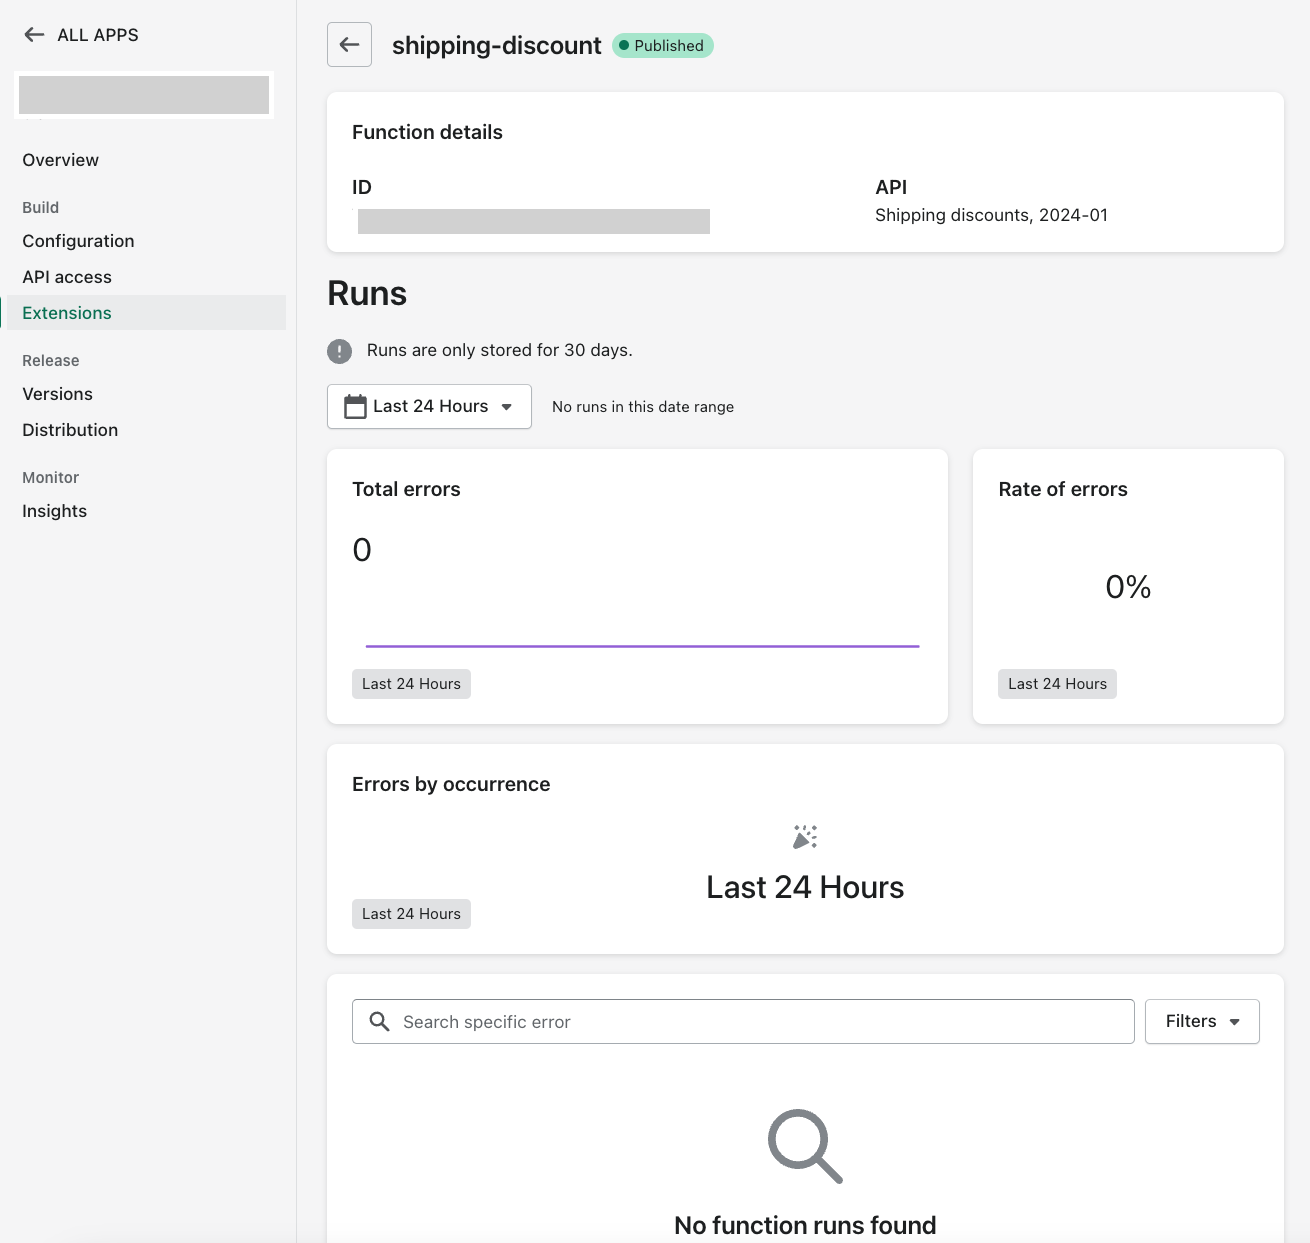The width and height of the screenshot is (1310, 1243).
Task: Open Distribution settings
Action: [70, 430]
